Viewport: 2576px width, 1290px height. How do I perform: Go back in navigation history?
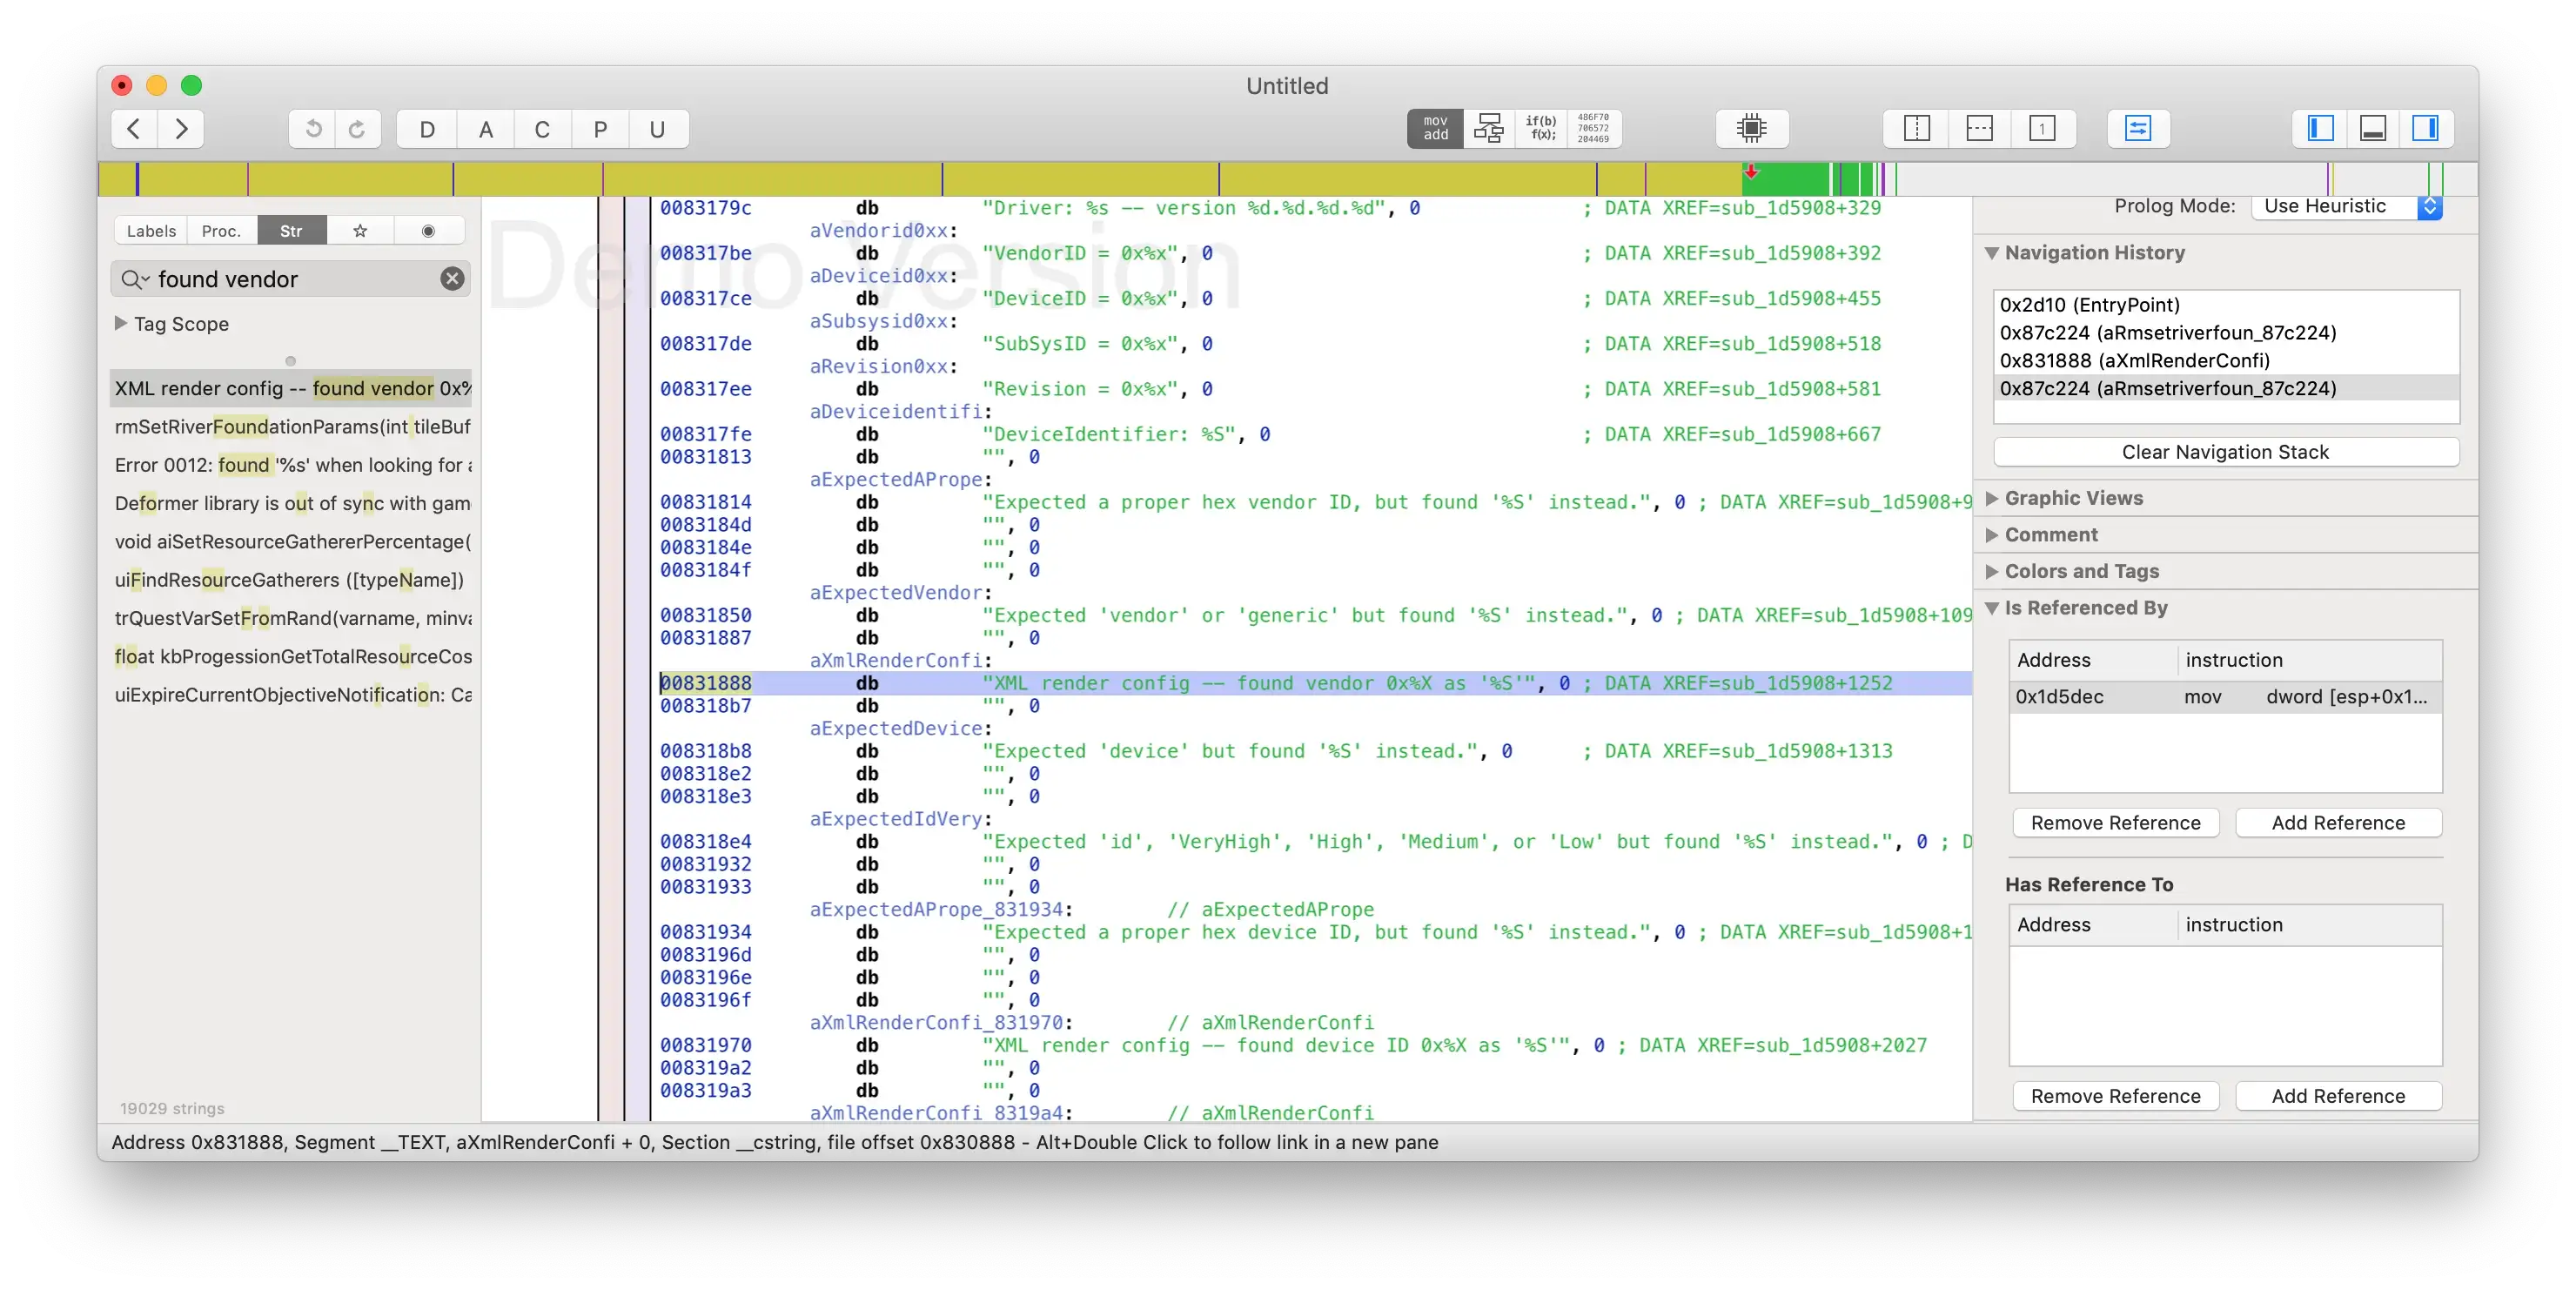pyautogui.click(x=135, y=129)
